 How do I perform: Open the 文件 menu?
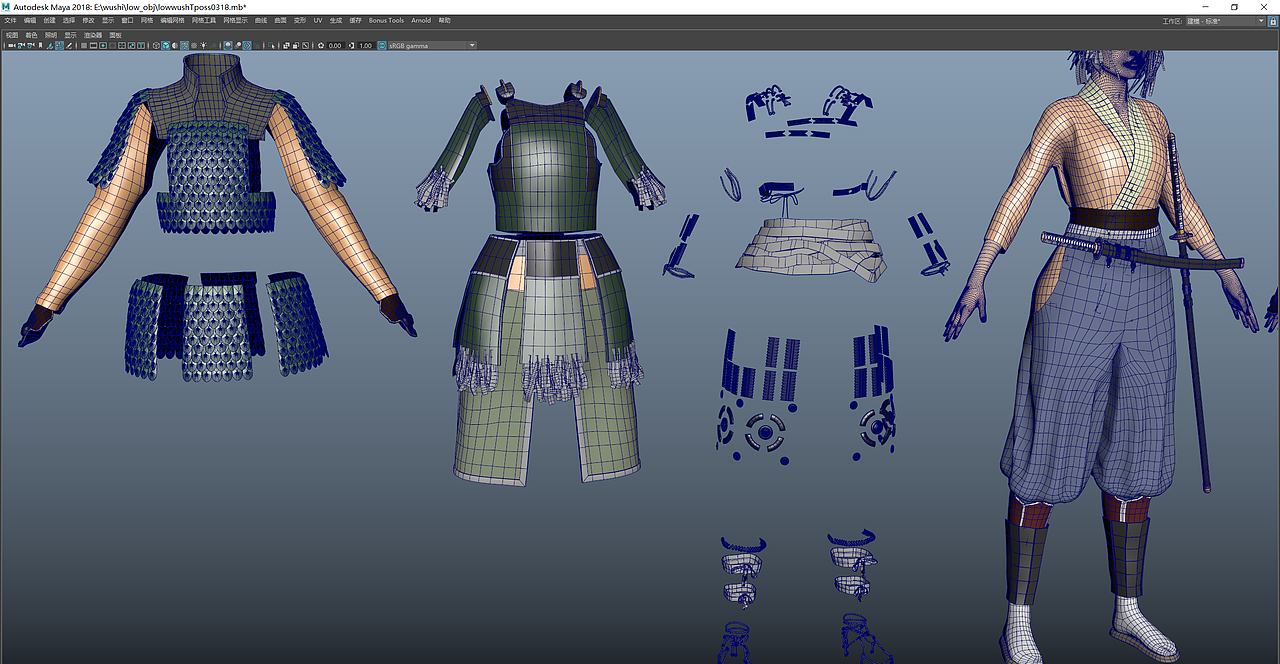[x=10, y=20]
